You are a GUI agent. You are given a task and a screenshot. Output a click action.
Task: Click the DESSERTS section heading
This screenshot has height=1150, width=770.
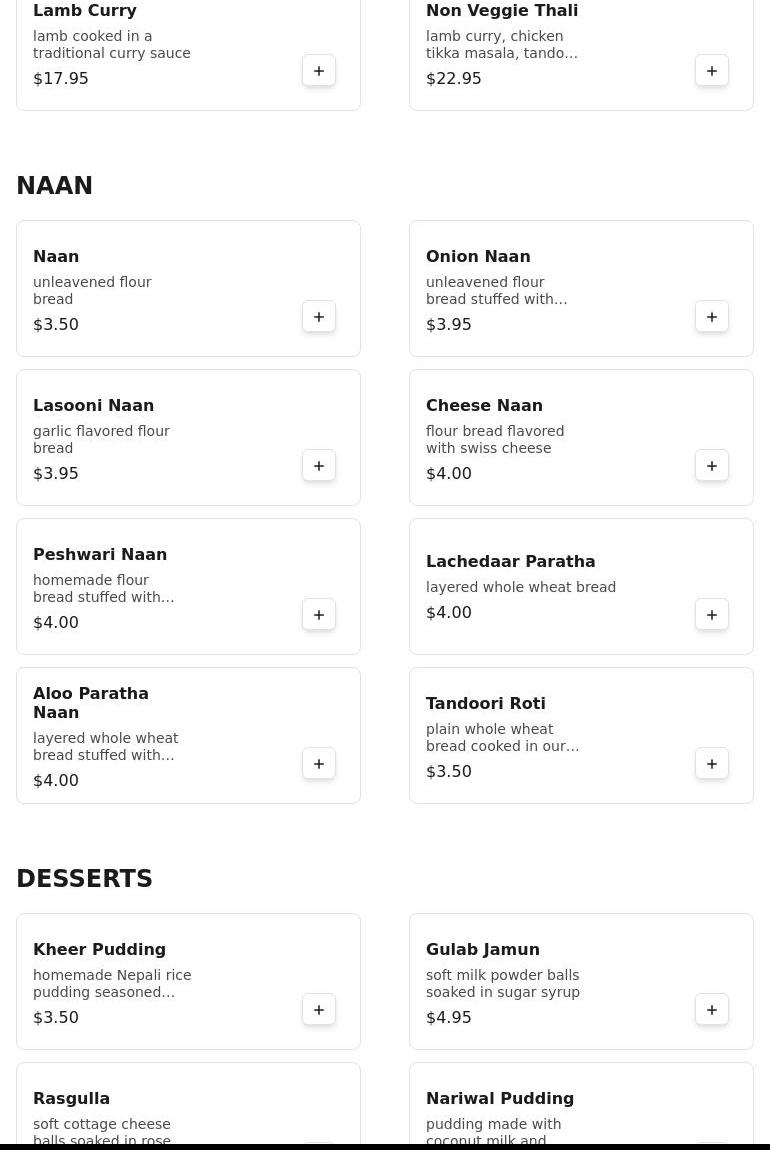pos(84,879)
